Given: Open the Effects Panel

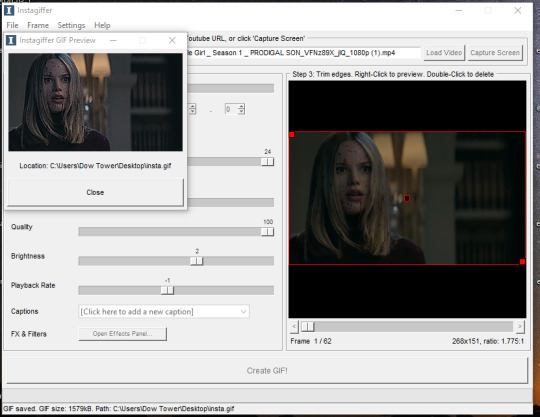Looking at the screenshot, I should pos(123,334).
